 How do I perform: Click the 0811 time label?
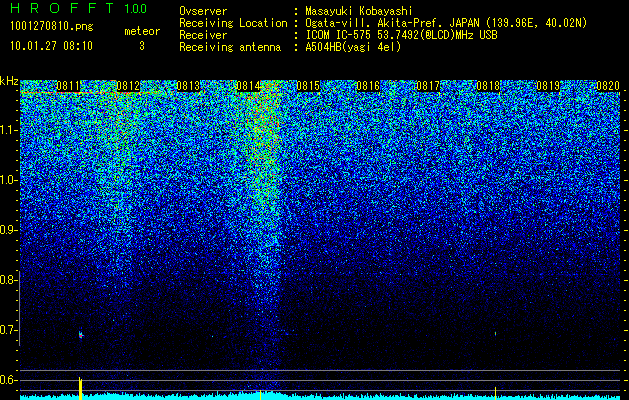[x=68, y=86]
